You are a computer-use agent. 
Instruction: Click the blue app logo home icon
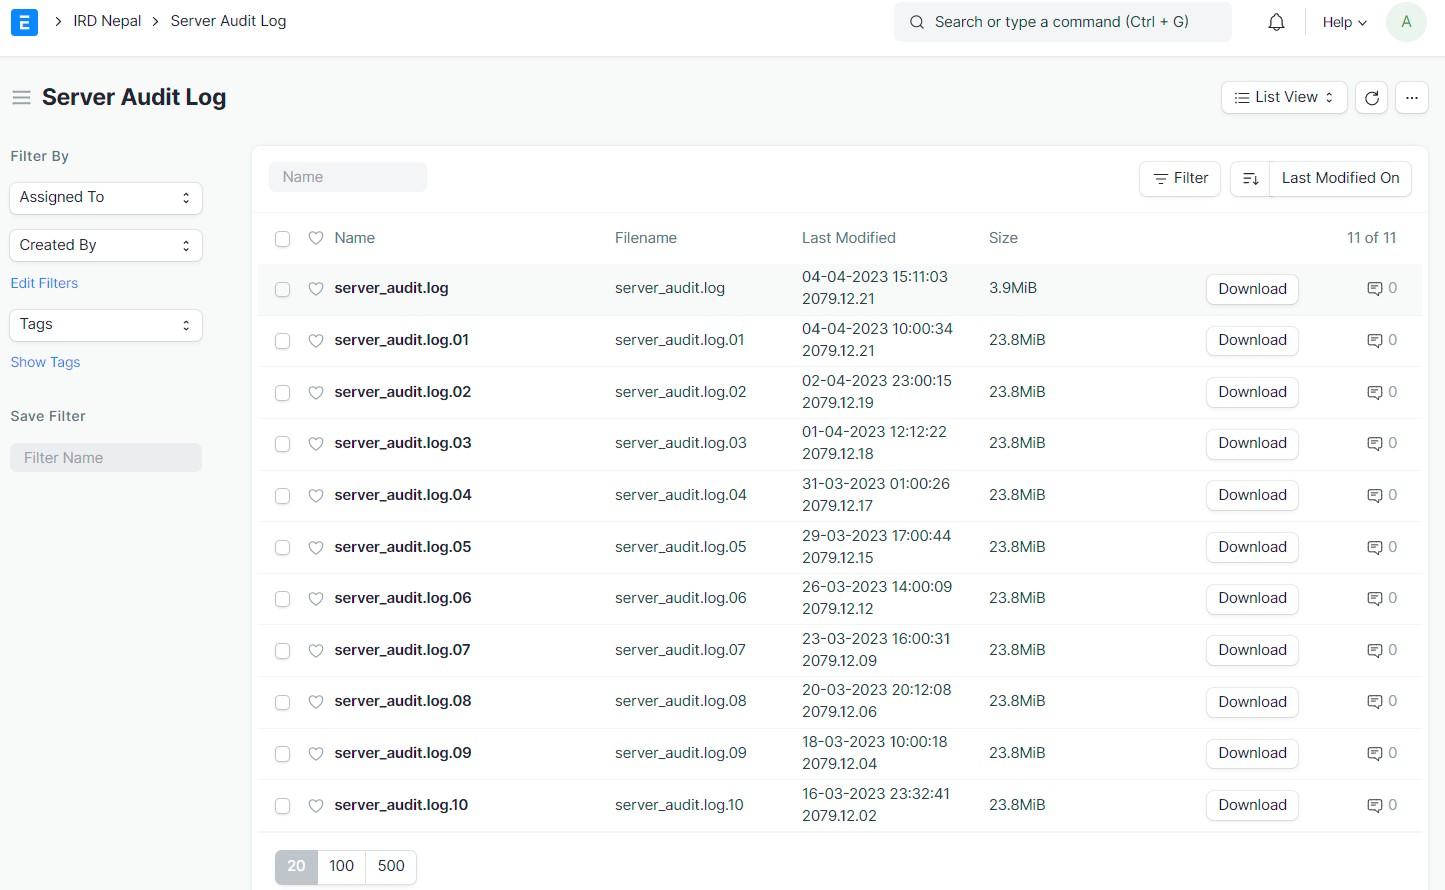pyautogui.click(x=24, y=22)
